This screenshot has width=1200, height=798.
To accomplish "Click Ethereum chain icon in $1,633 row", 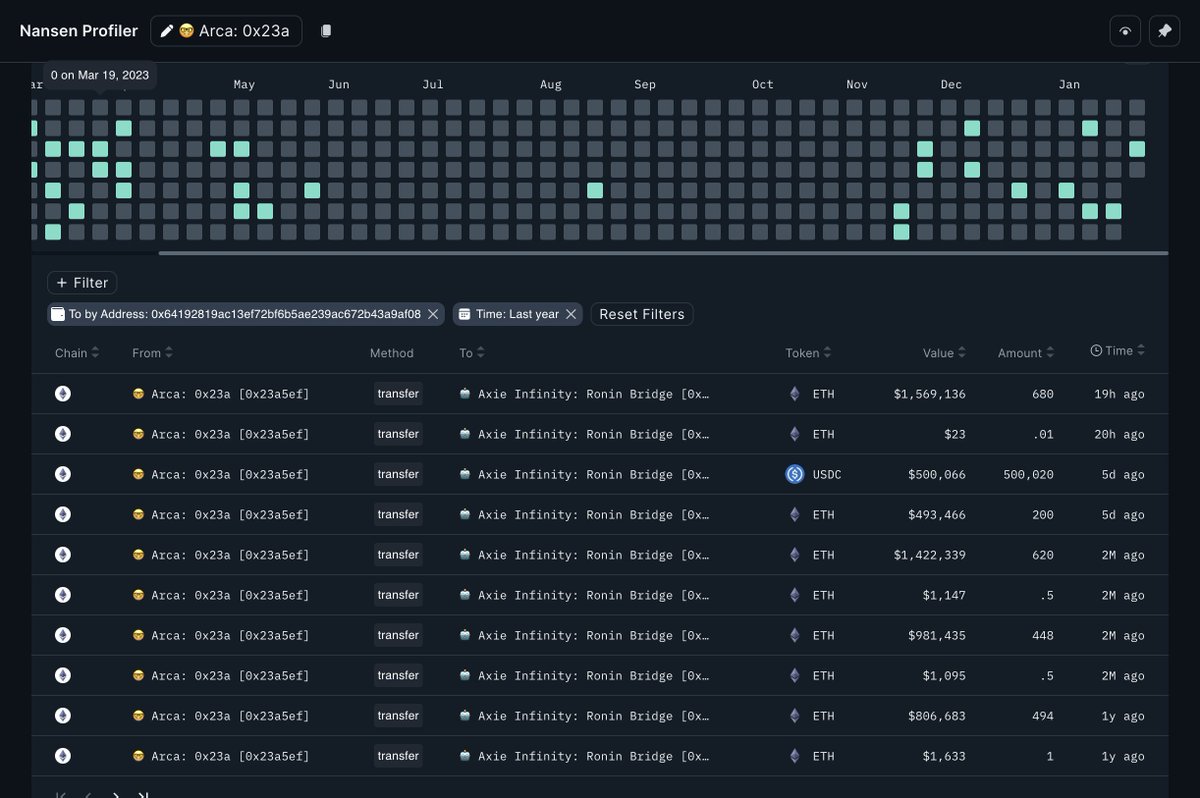I will pos(63,756).
